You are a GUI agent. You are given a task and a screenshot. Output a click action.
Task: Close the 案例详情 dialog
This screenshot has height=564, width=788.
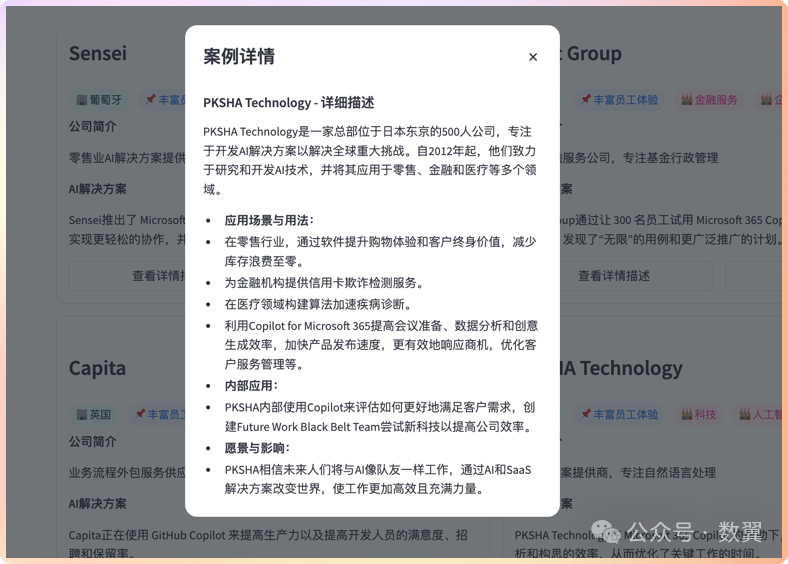(533, 57)
